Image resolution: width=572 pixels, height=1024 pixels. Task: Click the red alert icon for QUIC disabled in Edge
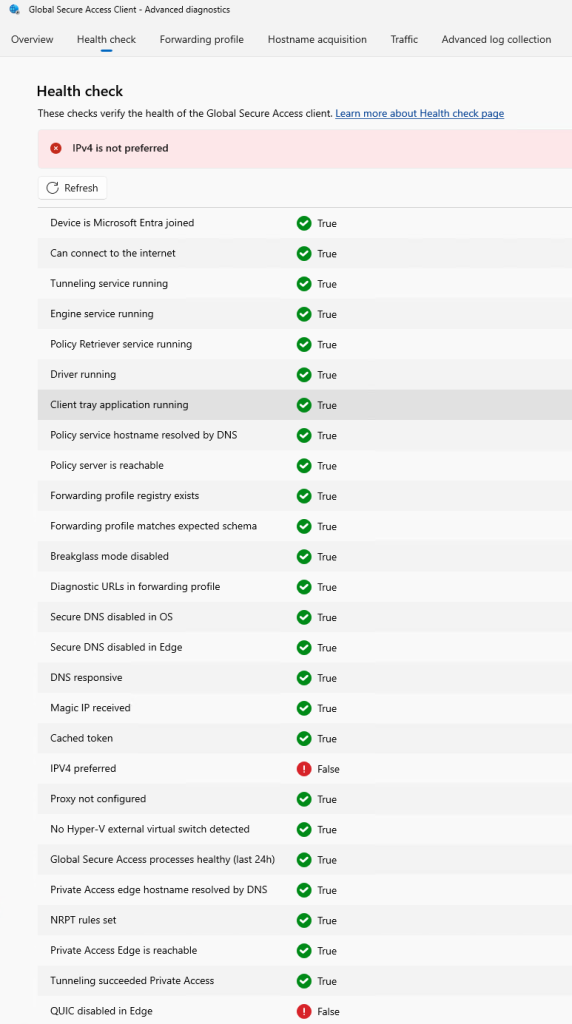point(304,1011)
